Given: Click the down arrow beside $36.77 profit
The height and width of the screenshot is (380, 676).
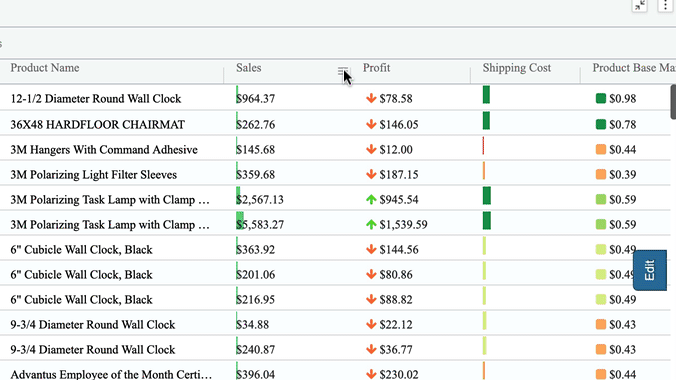Looking at the screenshot, I should (x=371, y=349).
